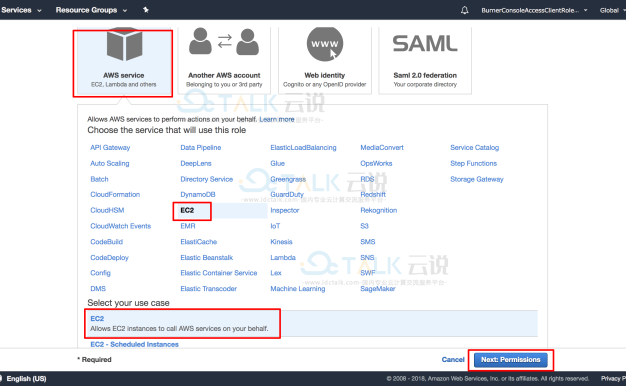Choose API Gateway service
Screen dimensions: 626x386
[110, 147]
